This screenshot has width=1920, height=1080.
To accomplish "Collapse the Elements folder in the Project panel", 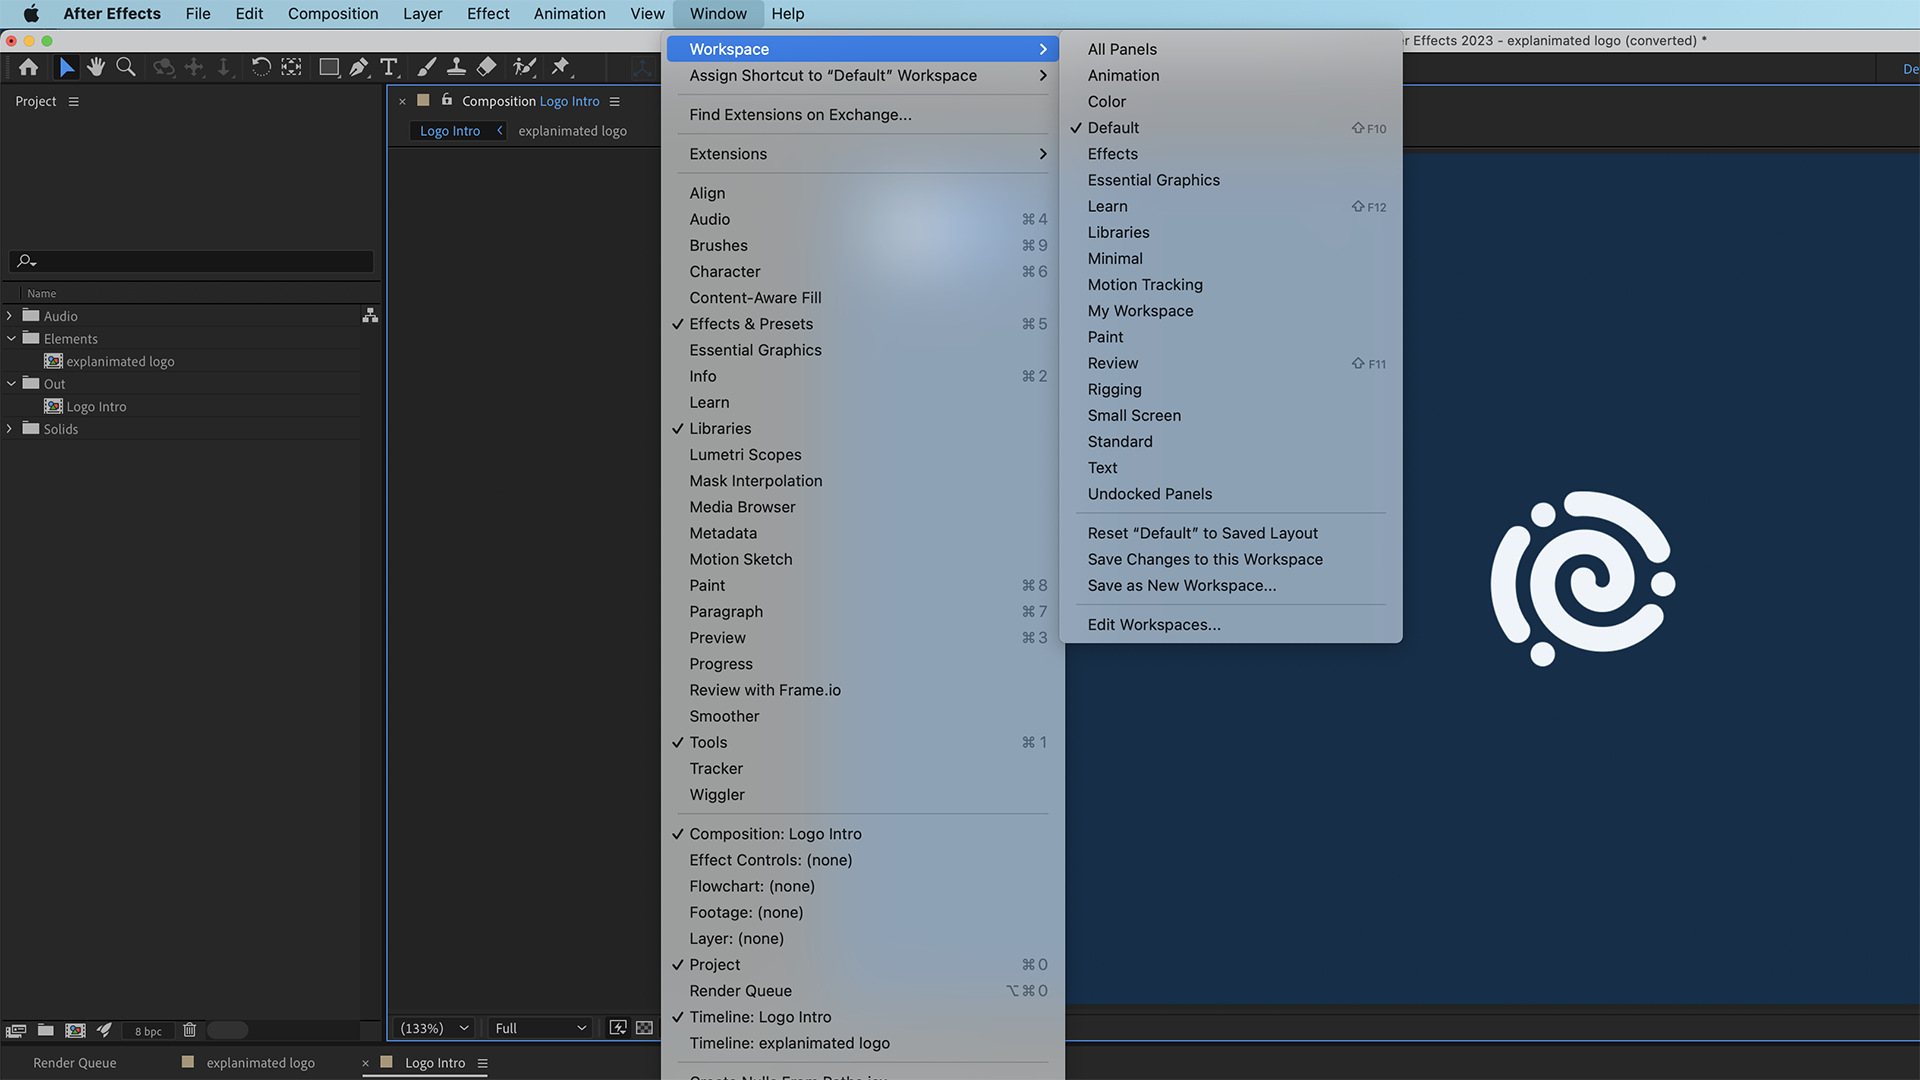I will coord(11,338).
